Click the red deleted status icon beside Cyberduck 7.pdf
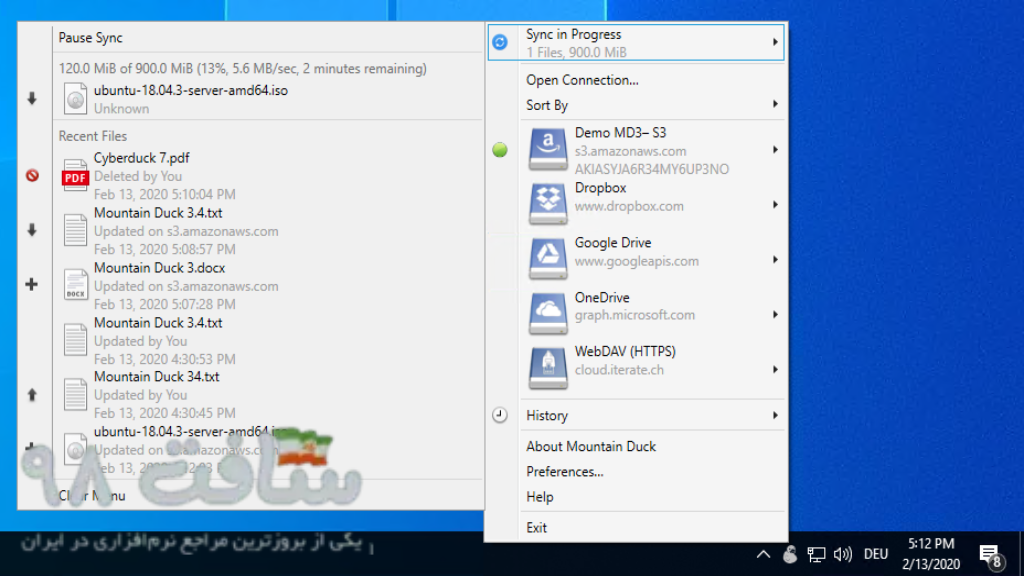The width and height of the screenshot is (1024, 576). [x=32, y=175]
